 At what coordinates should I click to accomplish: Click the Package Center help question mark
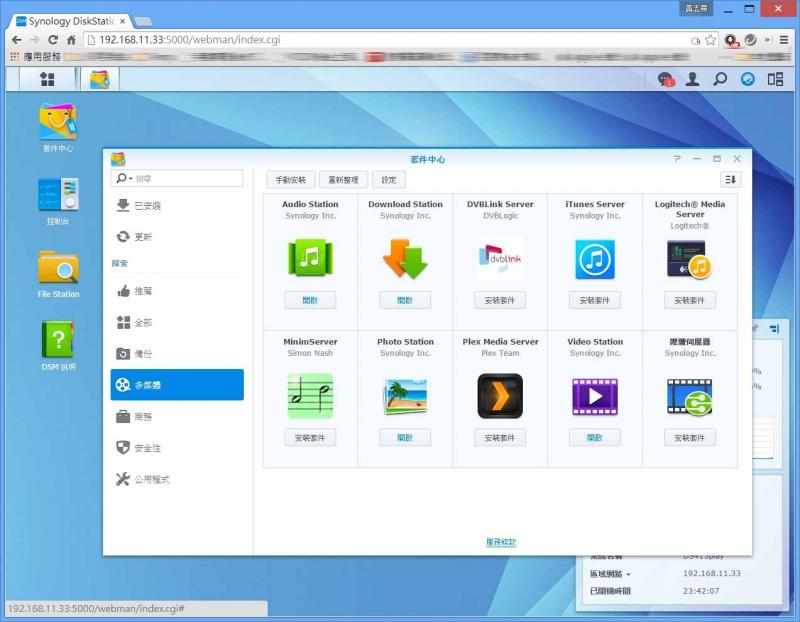point(677,159)
